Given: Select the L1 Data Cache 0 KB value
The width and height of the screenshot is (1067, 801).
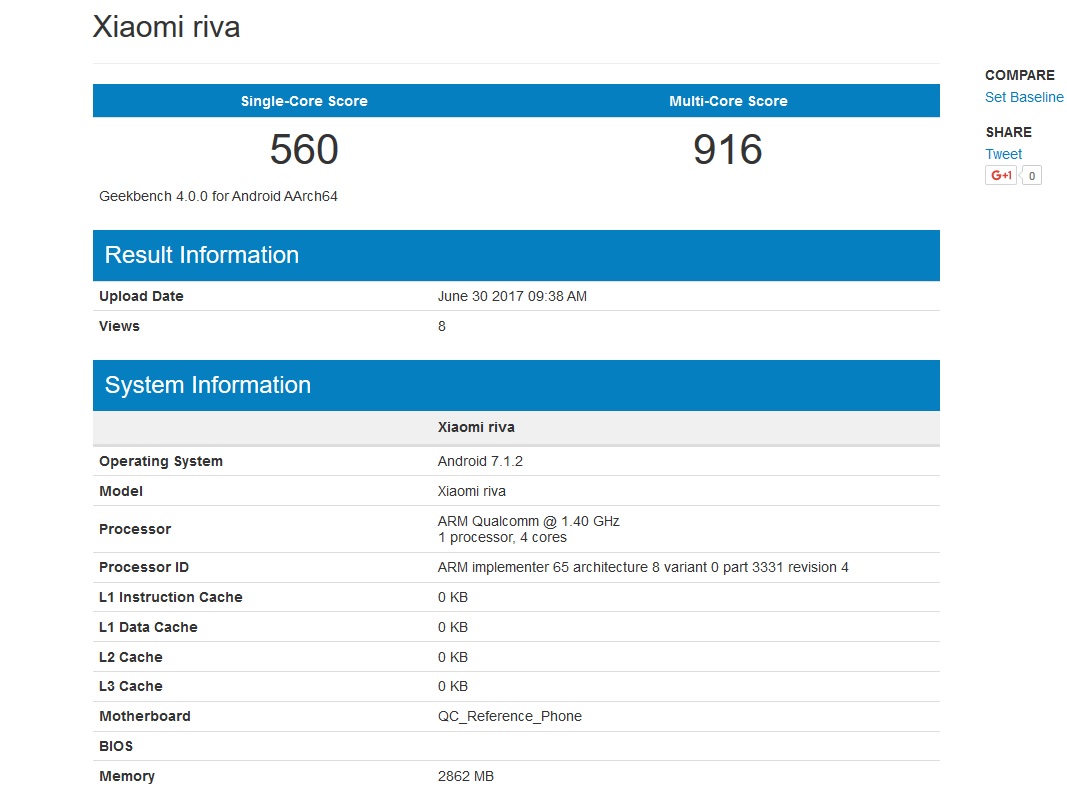Looking at the screenshot, I should pos(453,627).
